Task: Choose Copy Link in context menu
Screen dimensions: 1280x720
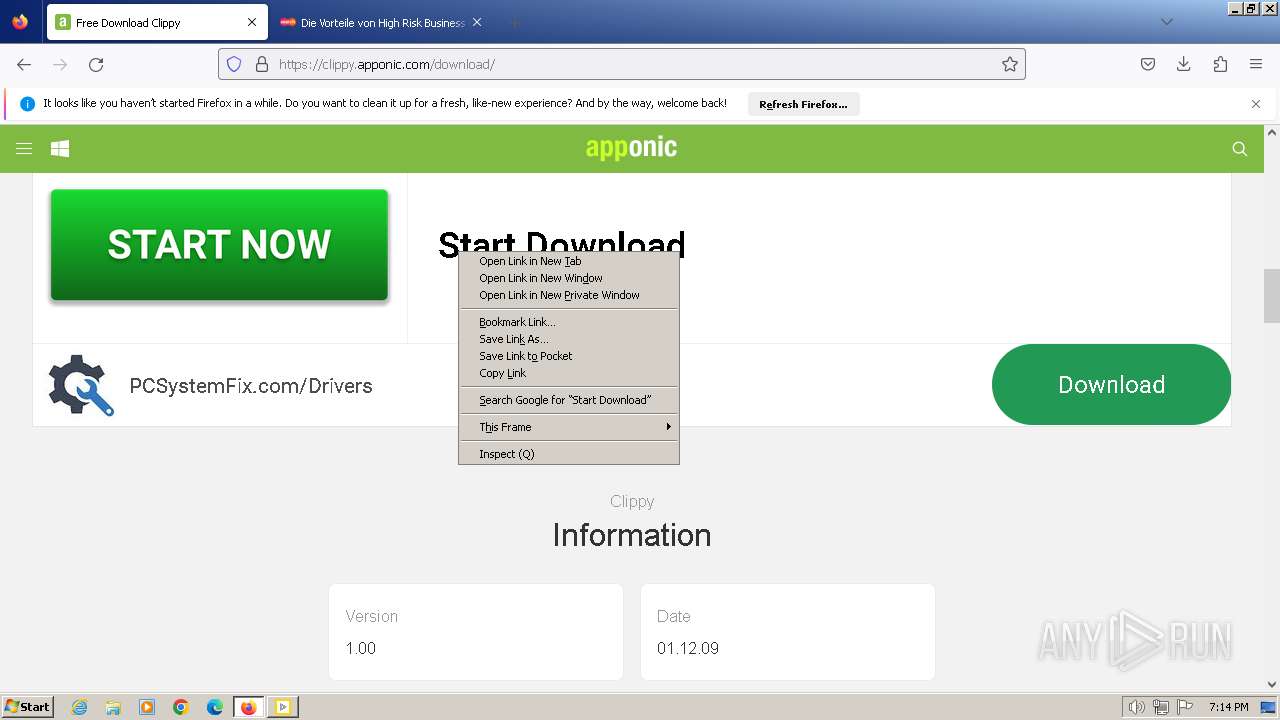Action: tap(568, 373)
